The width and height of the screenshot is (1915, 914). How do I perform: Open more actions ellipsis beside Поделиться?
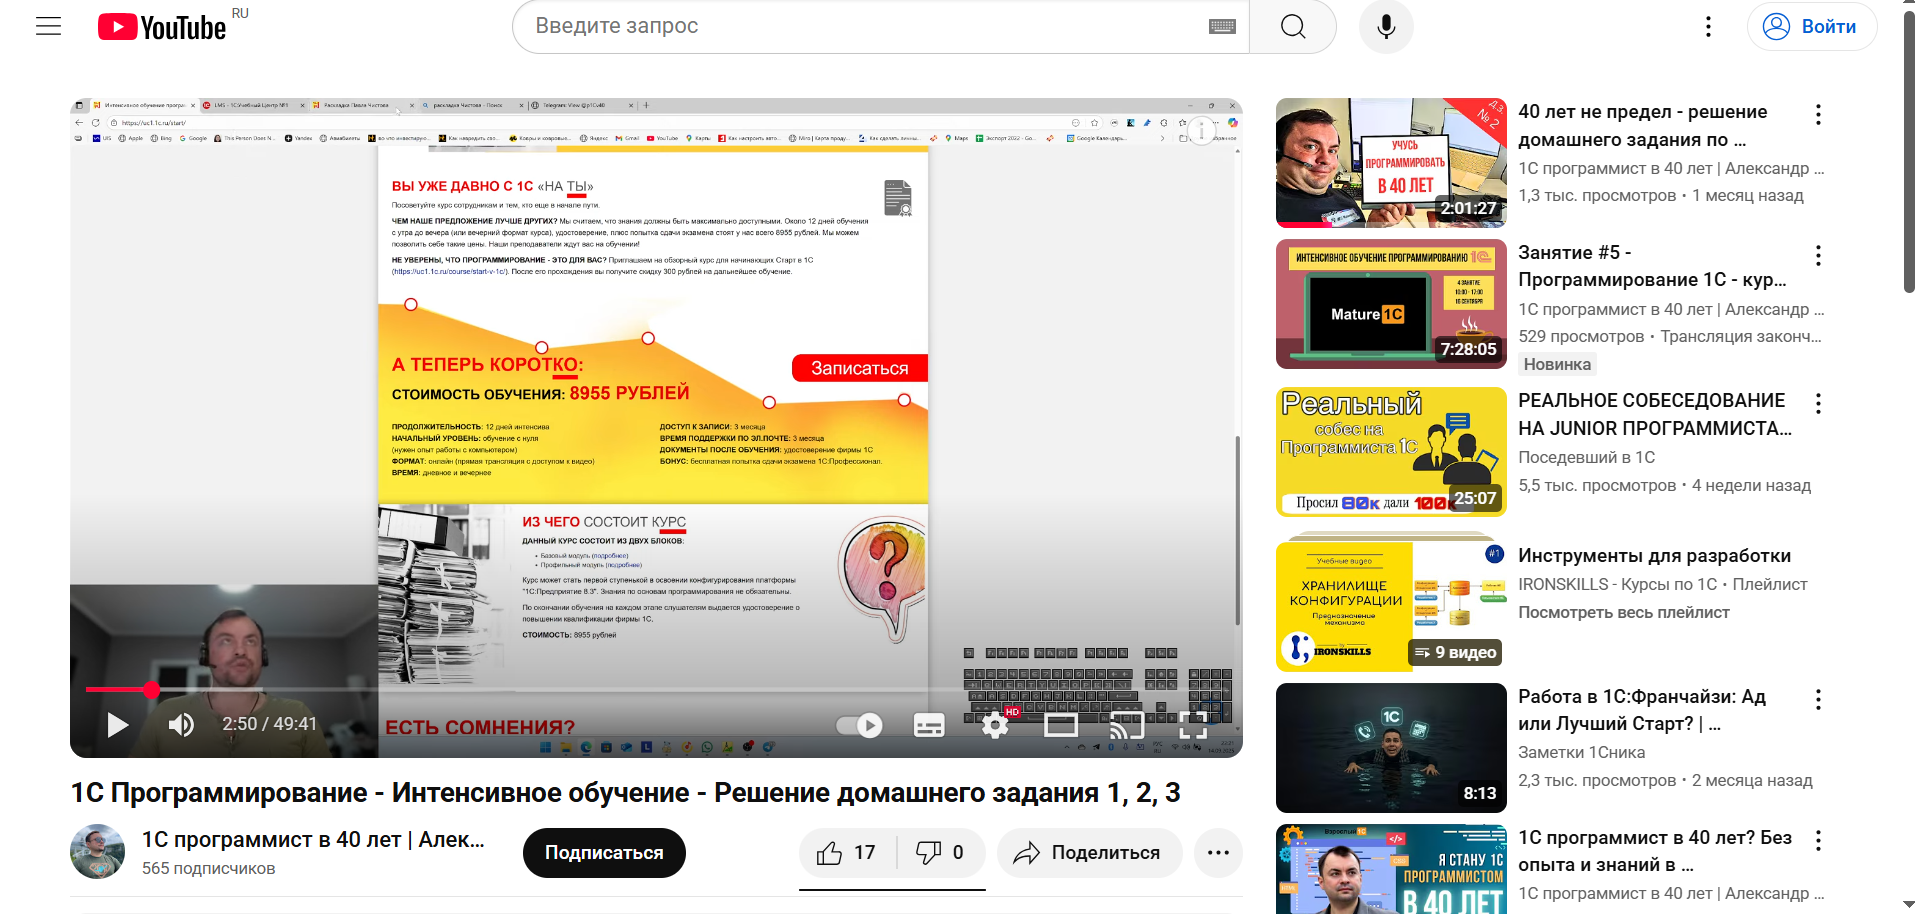pyautogui.click(x=1218, y=853)
